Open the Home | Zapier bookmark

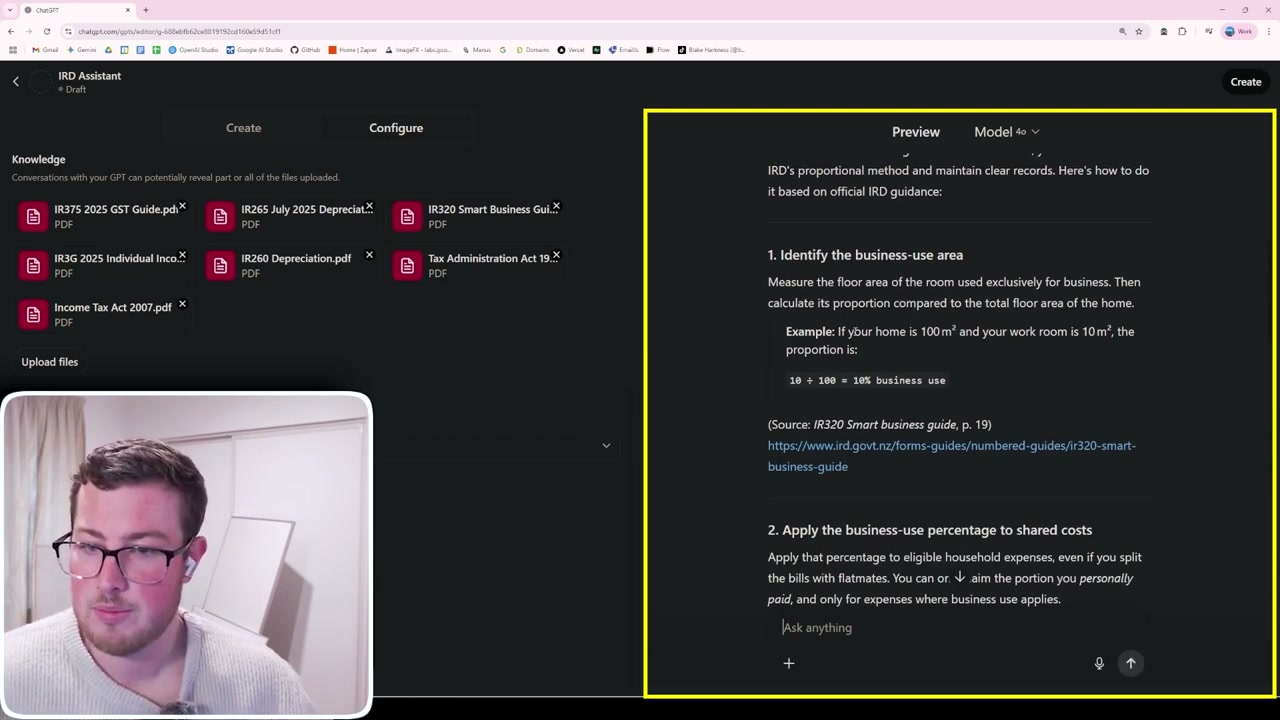[x=355, y=50]
